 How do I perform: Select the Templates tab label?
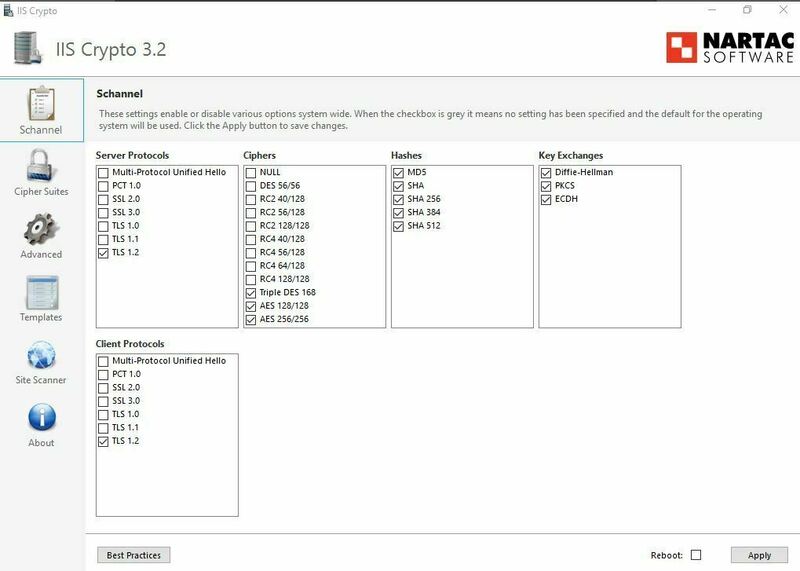(41, 317)
